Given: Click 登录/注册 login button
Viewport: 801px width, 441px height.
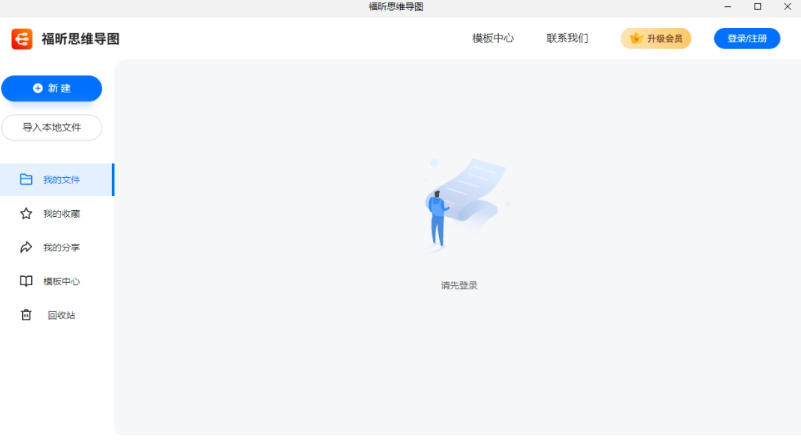Looking at the screenshot, I should click(747, 38).
